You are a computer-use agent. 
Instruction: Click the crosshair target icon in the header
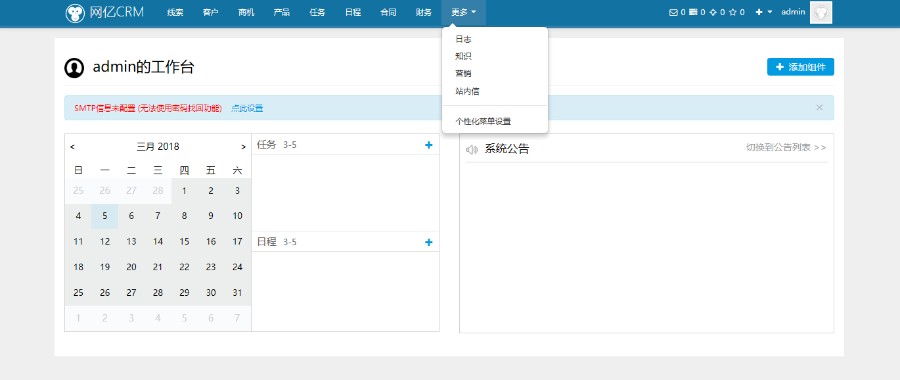point(713,12)
